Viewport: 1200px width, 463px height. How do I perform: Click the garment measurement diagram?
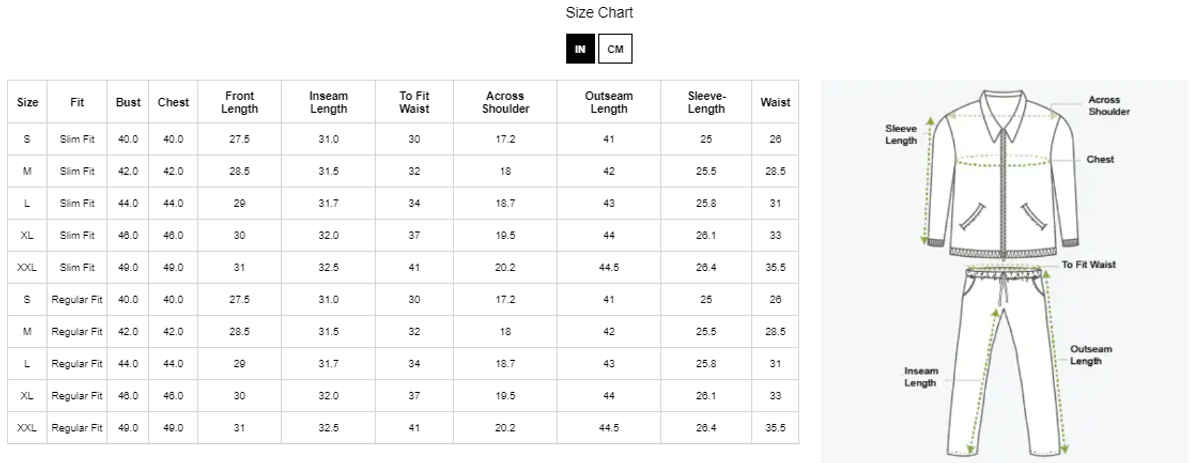[1004, 271]
